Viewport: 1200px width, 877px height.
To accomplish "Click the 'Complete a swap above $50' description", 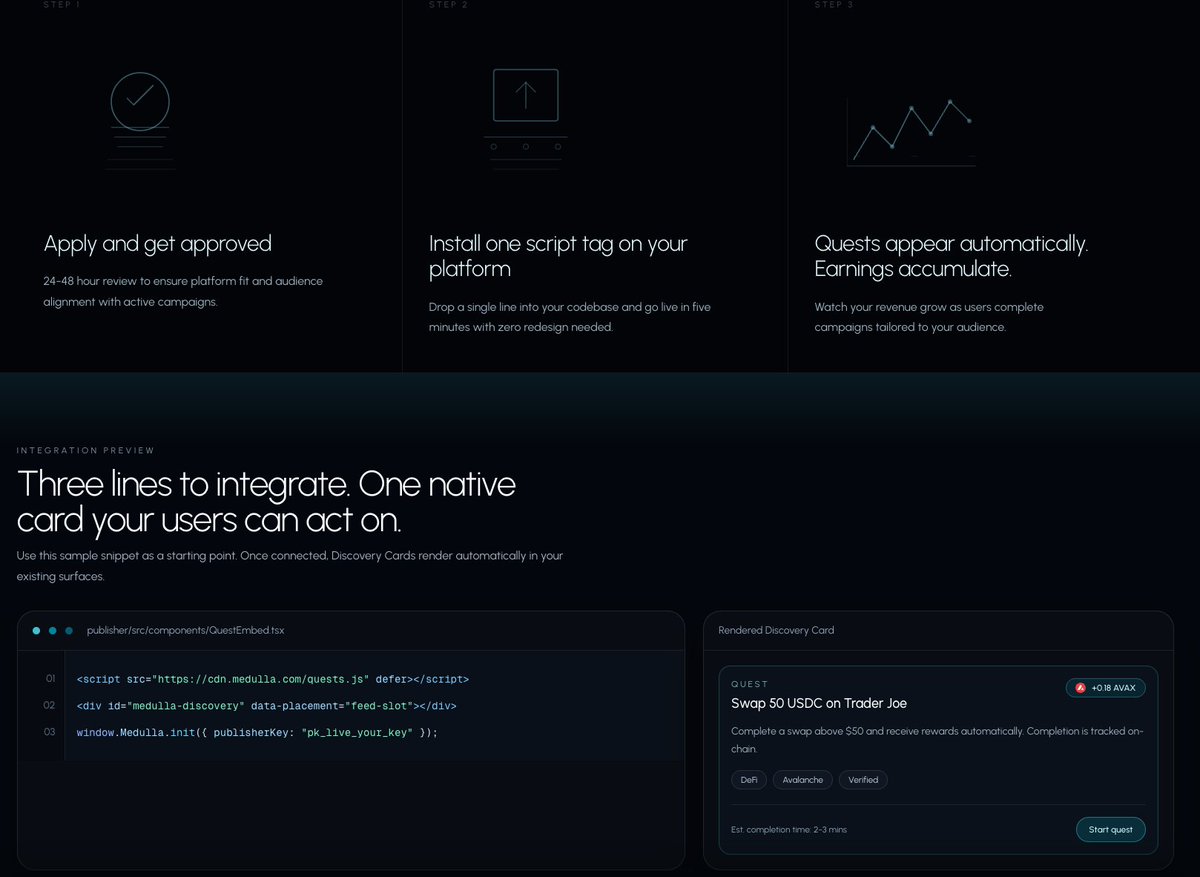I will (937, 740).
